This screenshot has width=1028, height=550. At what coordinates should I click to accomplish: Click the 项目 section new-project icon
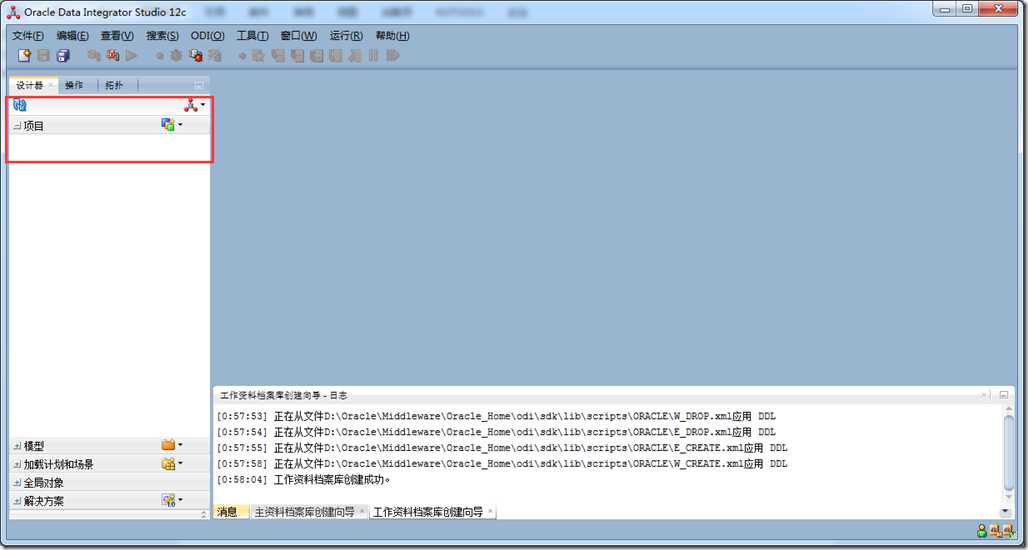(168, 125)
